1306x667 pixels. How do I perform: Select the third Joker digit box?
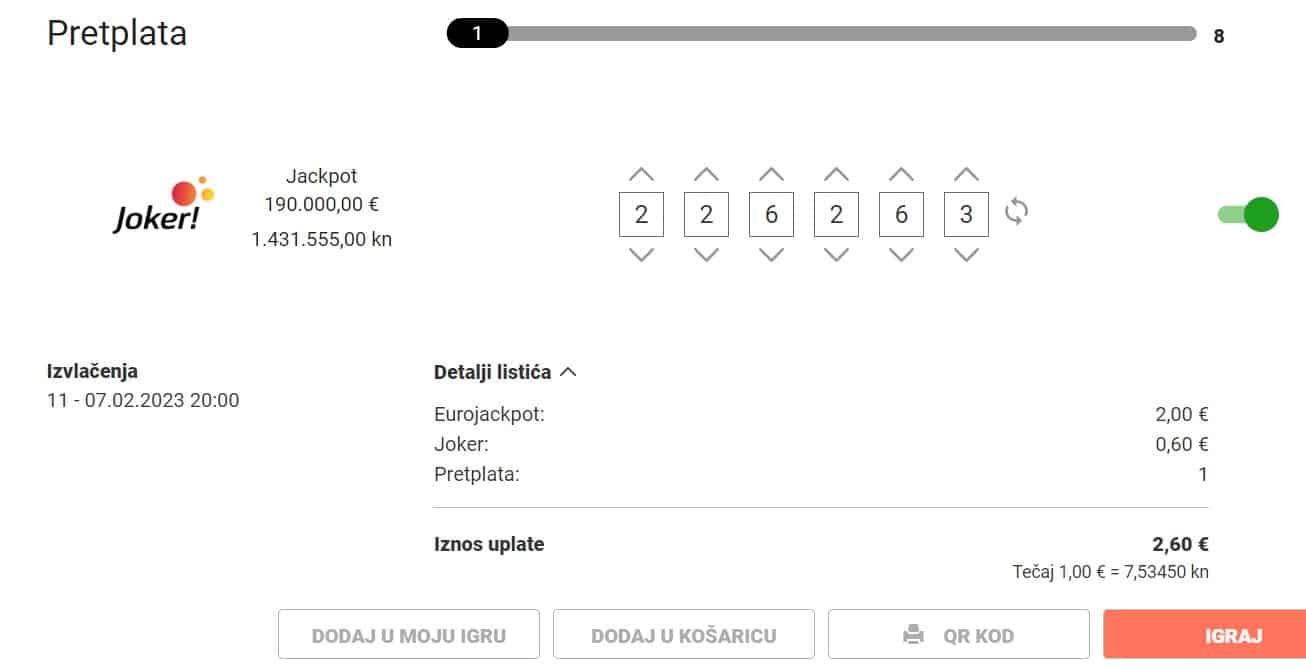point(771,214)
